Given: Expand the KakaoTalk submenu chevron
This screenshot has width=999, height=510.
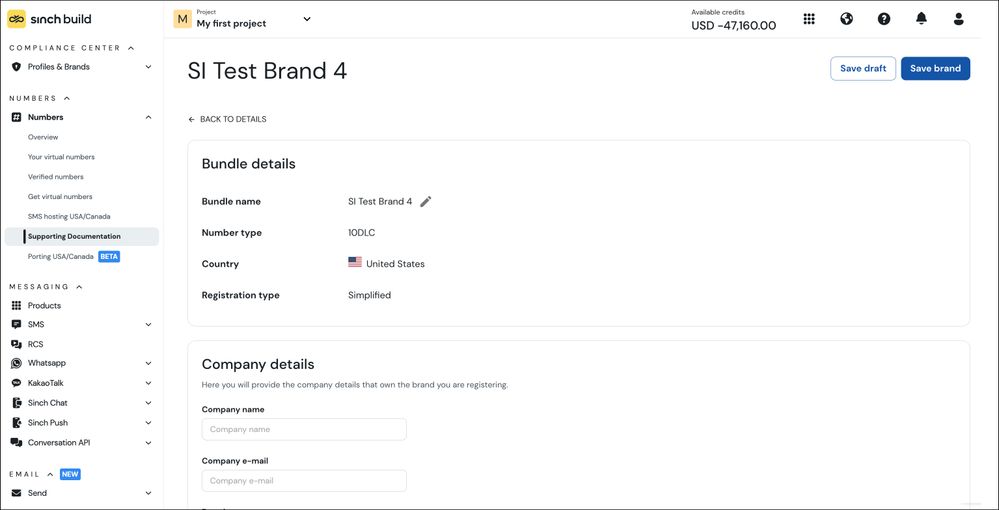Looking at the screenshot, I should click(x=148, y=383).
